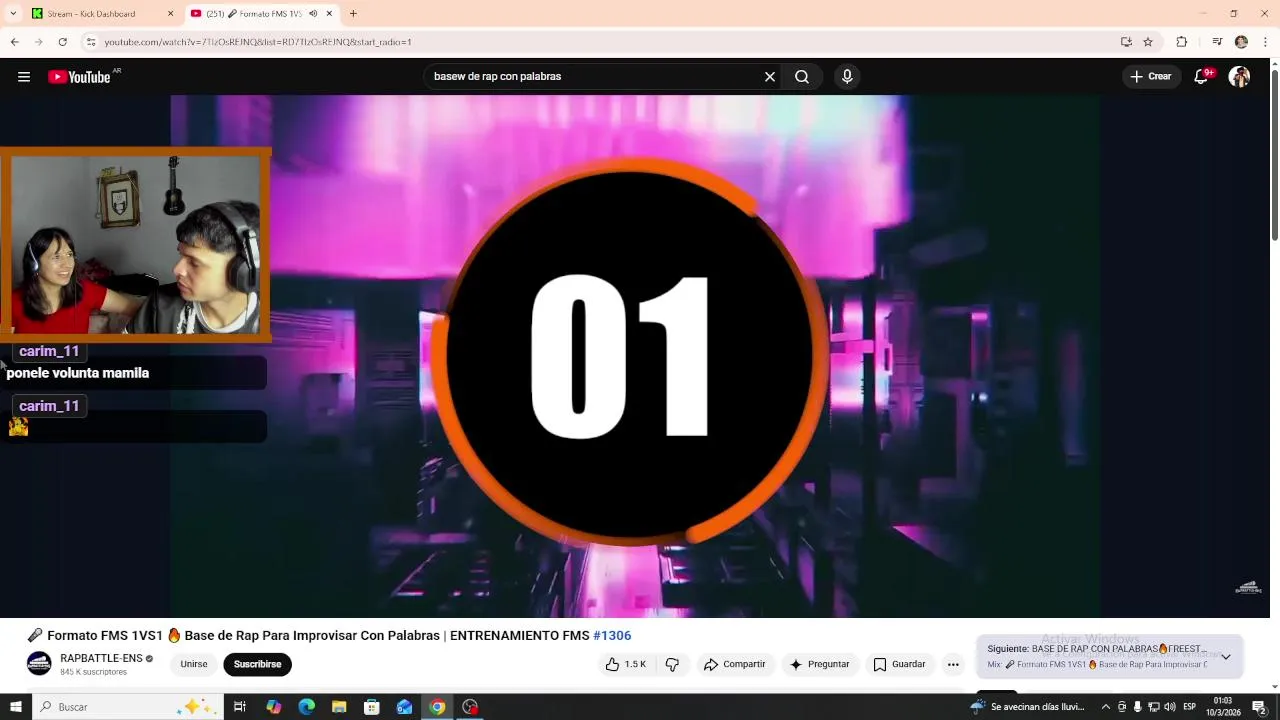The height and width of the screenshot is (720, 1280).
Task: Open Task View on taskbar
Action: [240, 707]
